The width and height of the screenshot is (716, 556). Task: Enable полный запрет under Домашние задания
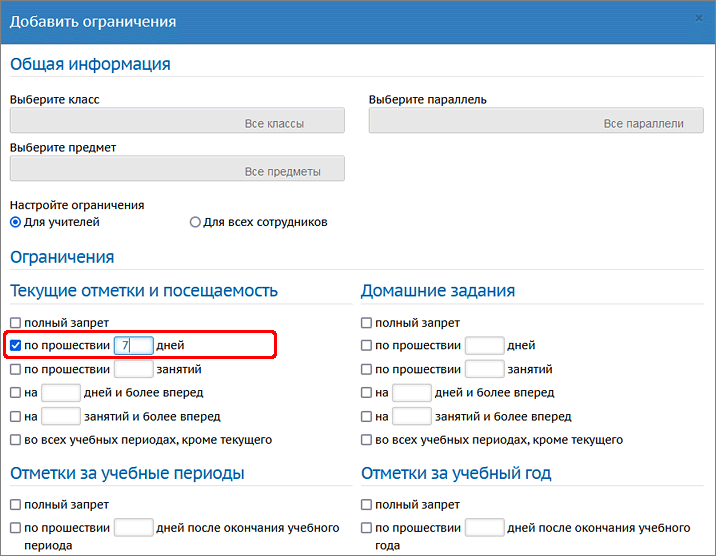pos(367,323)
